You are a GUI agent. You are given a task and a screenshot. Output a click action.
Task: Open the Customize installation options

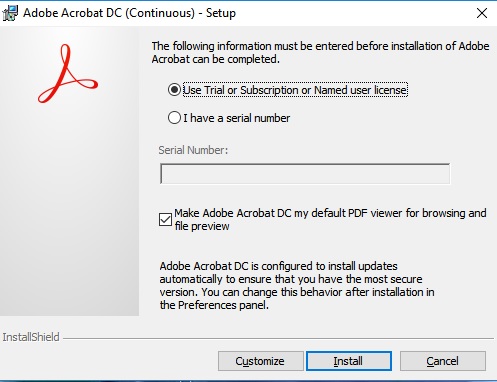[261, 361]
